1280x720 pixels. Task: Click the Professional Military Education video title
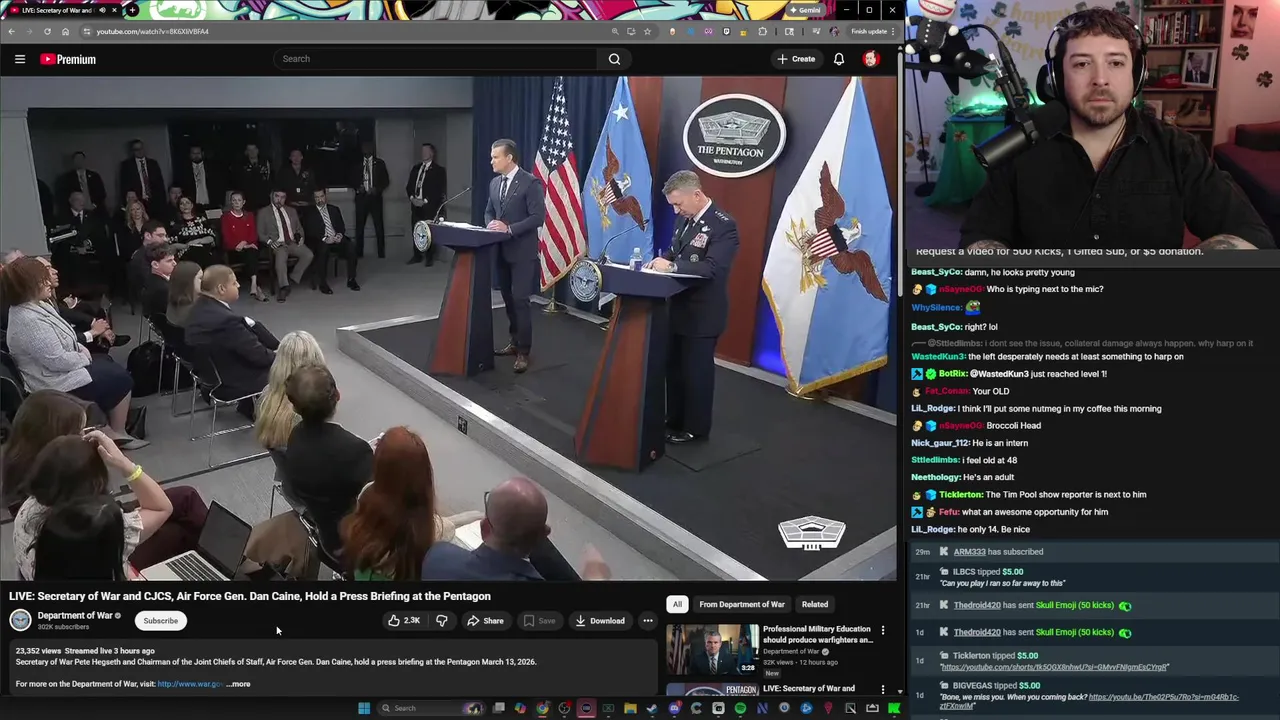click(817, 634)
